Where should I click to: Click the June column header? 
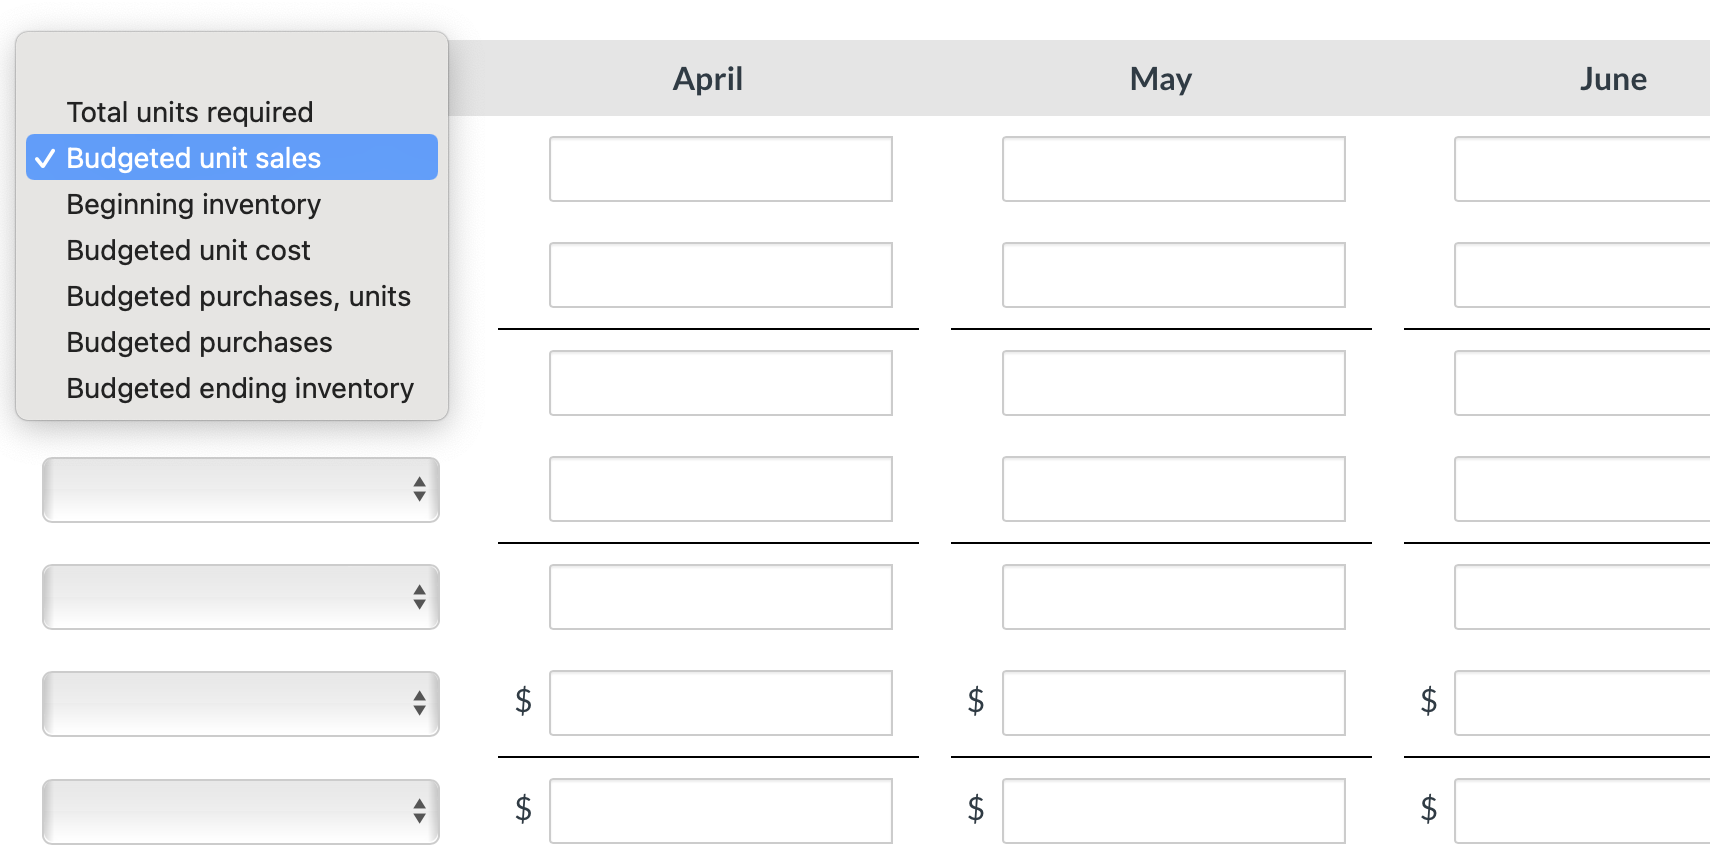click(x=1613, y=78)
